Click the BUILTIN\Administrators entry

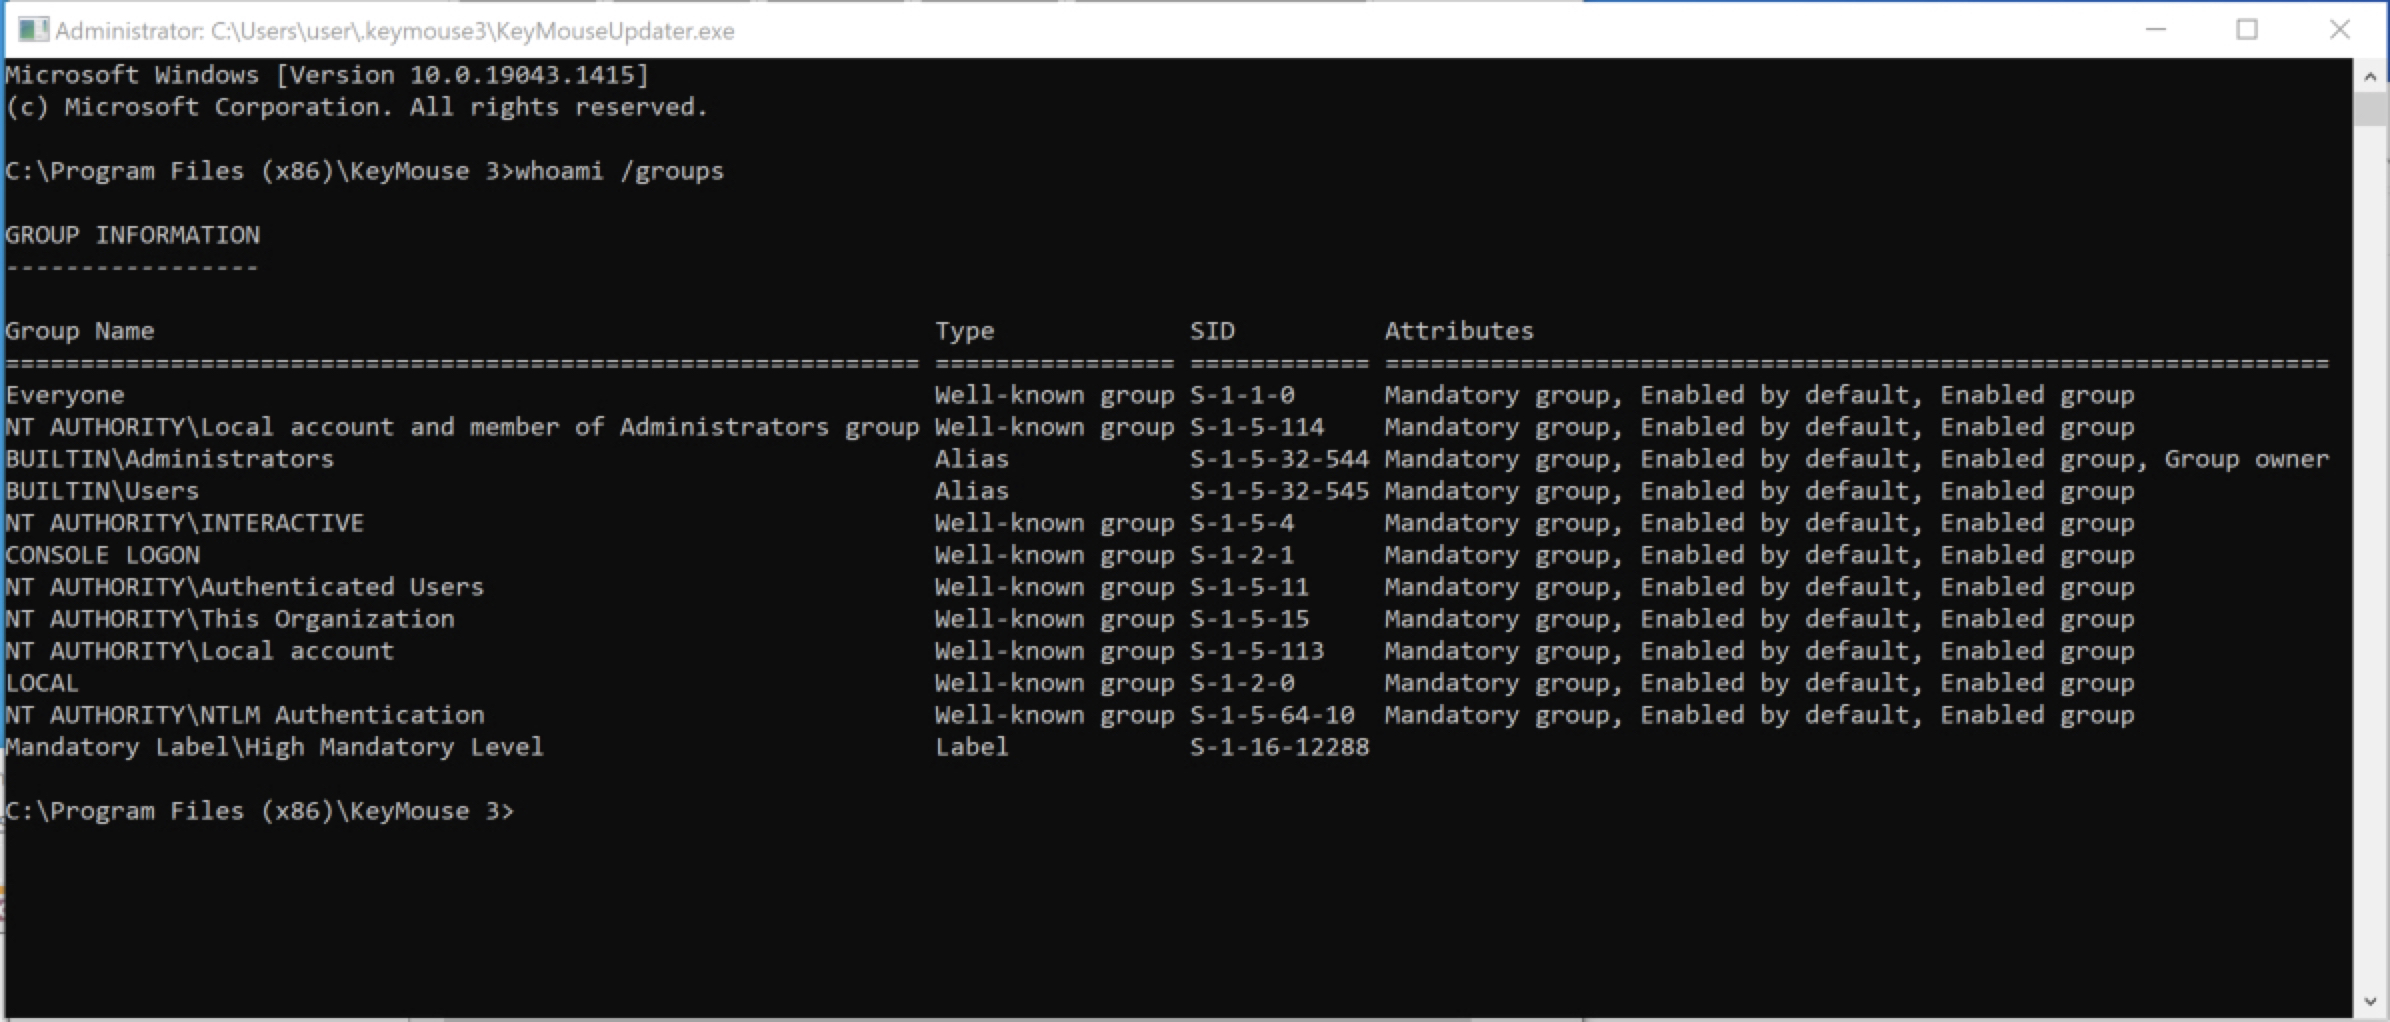(169, 459)
